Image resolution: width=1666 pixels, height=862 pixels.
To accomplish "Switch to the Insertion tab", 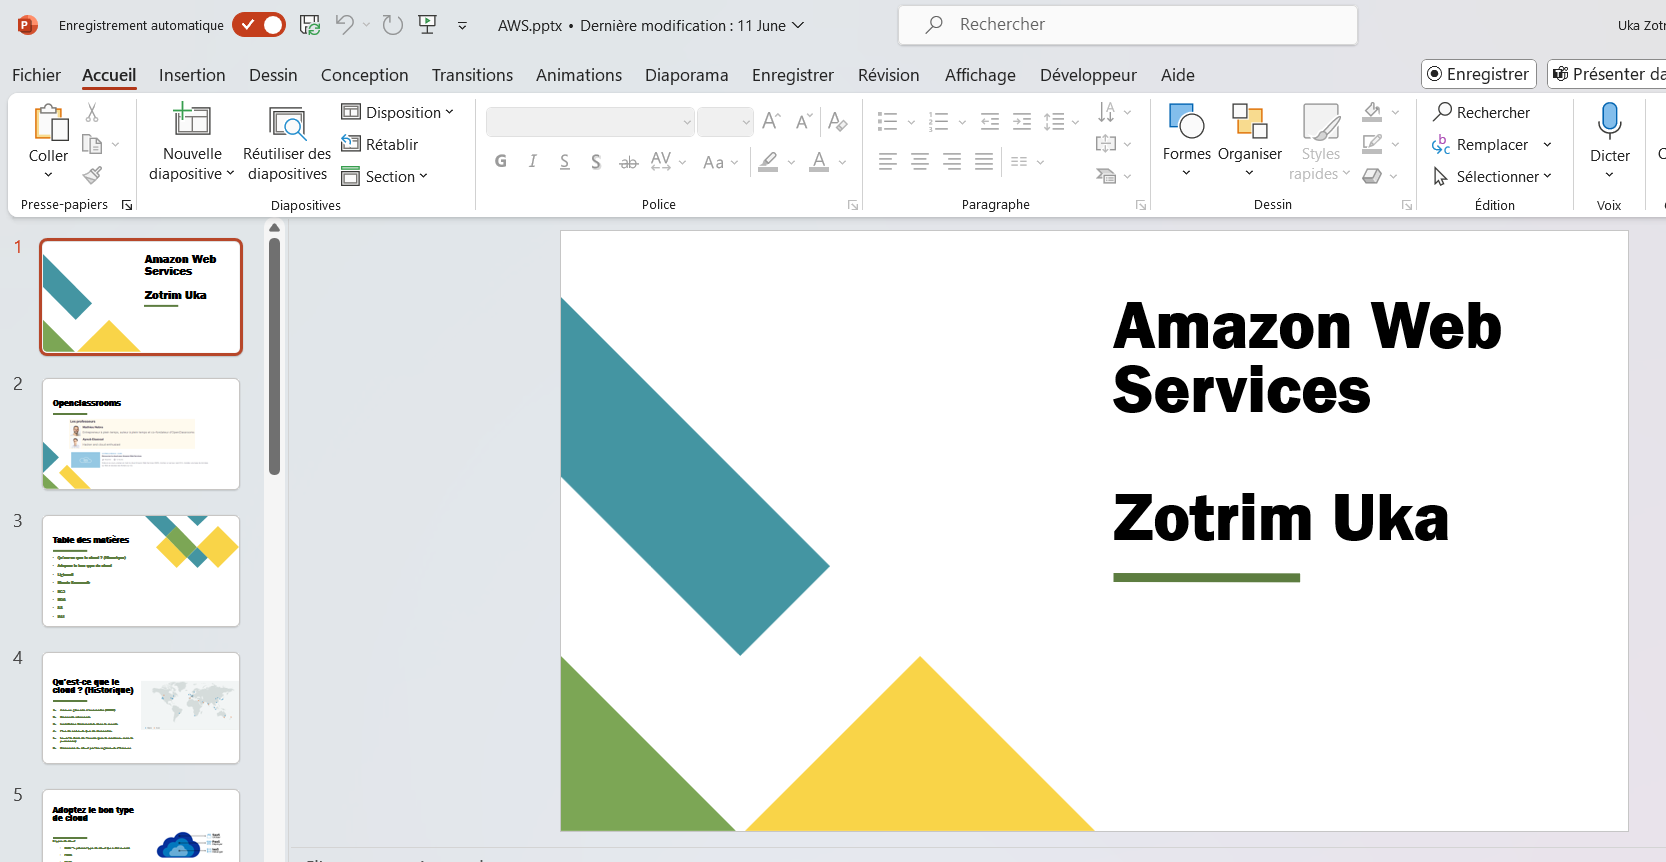I will 192,75.
